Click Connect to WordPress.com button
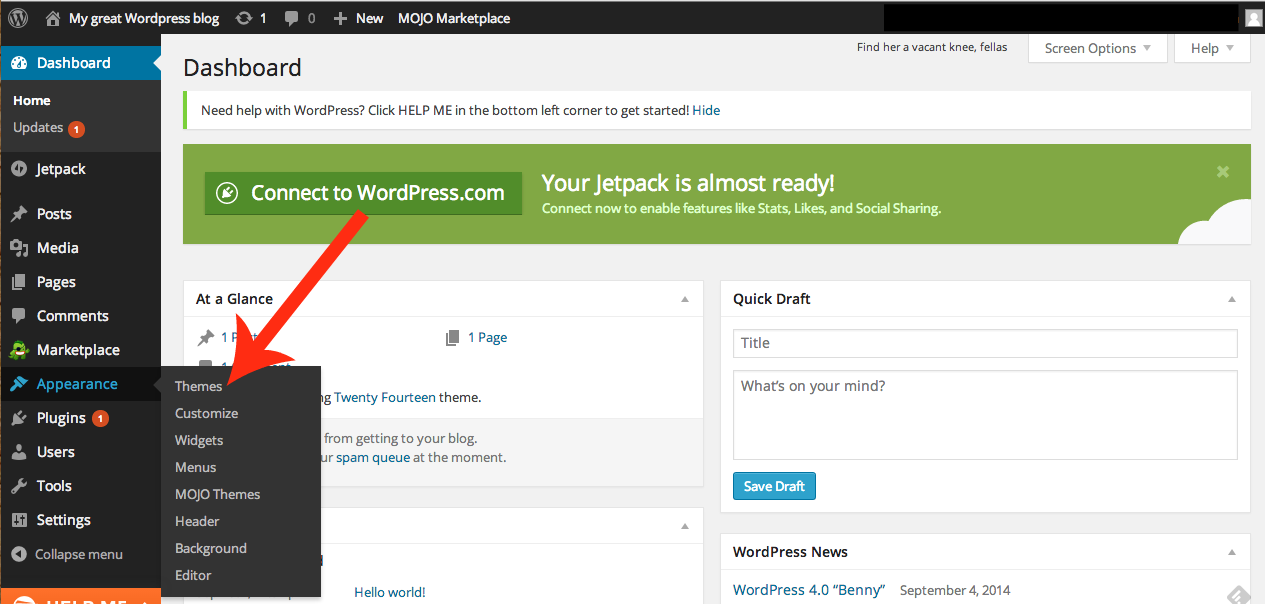This screenshot has width=1265, height=604. tap(363, 193)
